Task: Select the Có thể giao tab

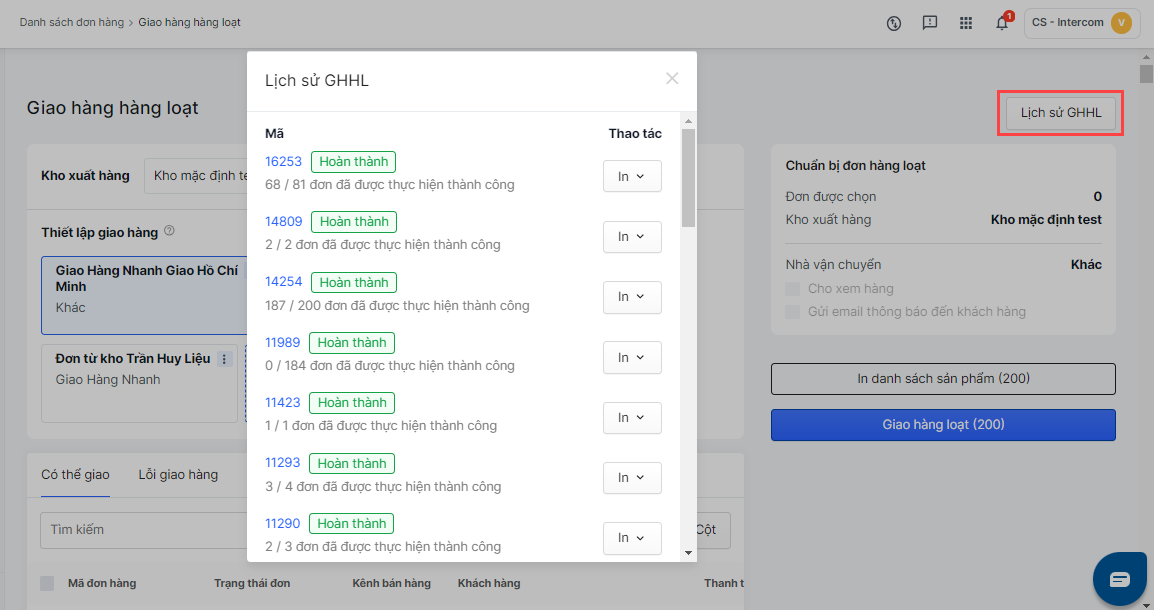Action: point(75,474)
